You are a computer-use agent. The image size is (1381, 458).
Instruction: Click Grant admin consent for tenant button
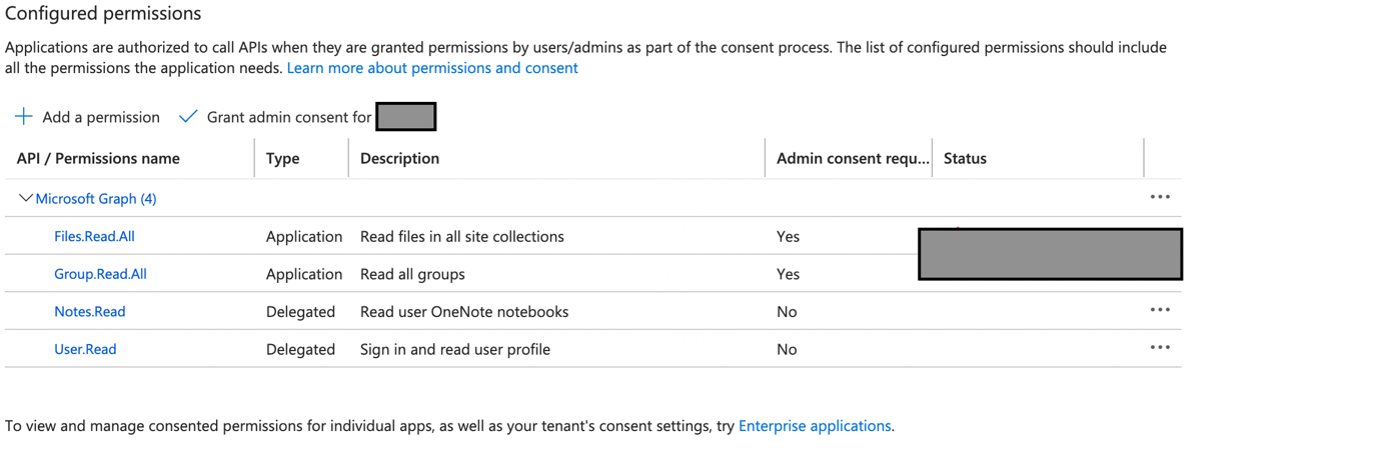[x=289, y=117]
